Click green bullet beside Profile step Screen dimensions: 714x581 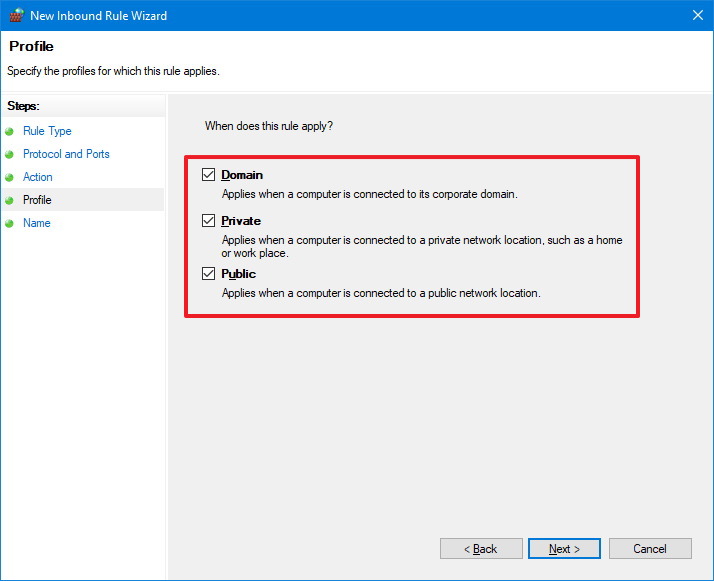click(10, 200)
